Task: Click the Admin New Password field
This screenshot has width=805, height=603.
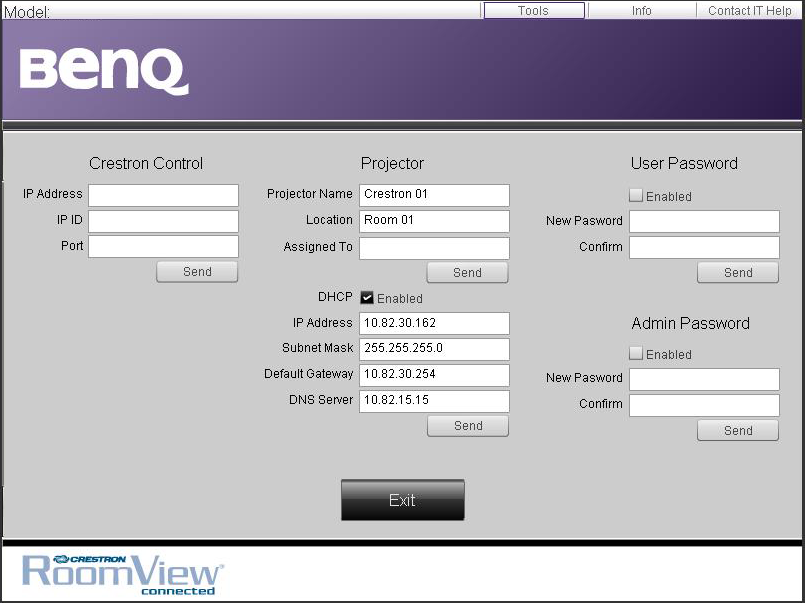Action: pos(704,379)
